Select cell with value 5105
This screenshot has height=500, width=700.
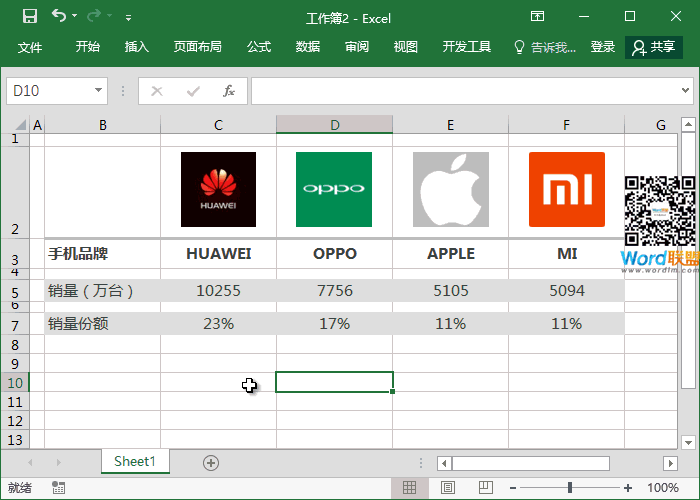tap(450, 291)
